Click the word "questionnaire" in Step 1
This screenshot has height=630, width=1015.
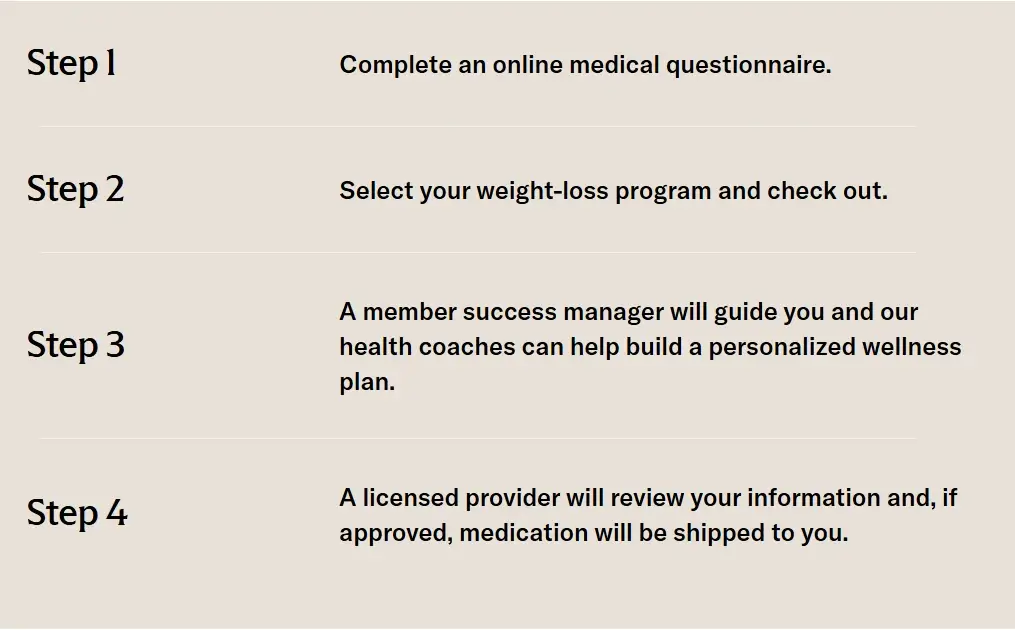[748, 66]
